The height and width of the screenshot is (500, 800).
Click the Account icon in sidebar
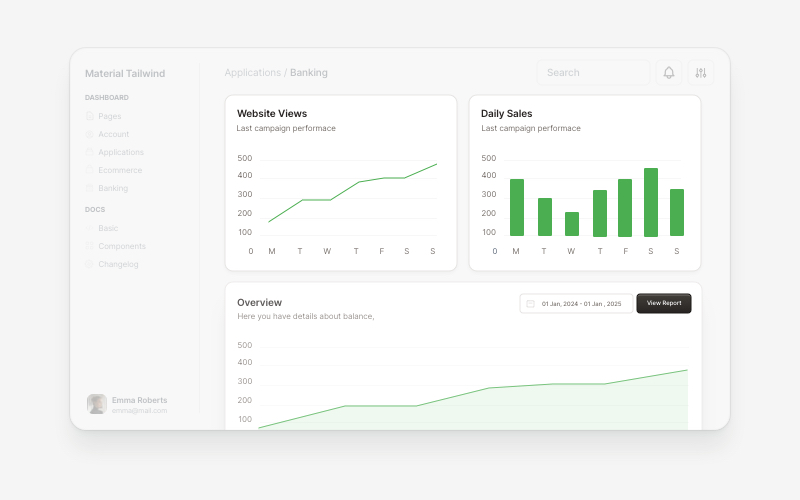pos(90,134)
